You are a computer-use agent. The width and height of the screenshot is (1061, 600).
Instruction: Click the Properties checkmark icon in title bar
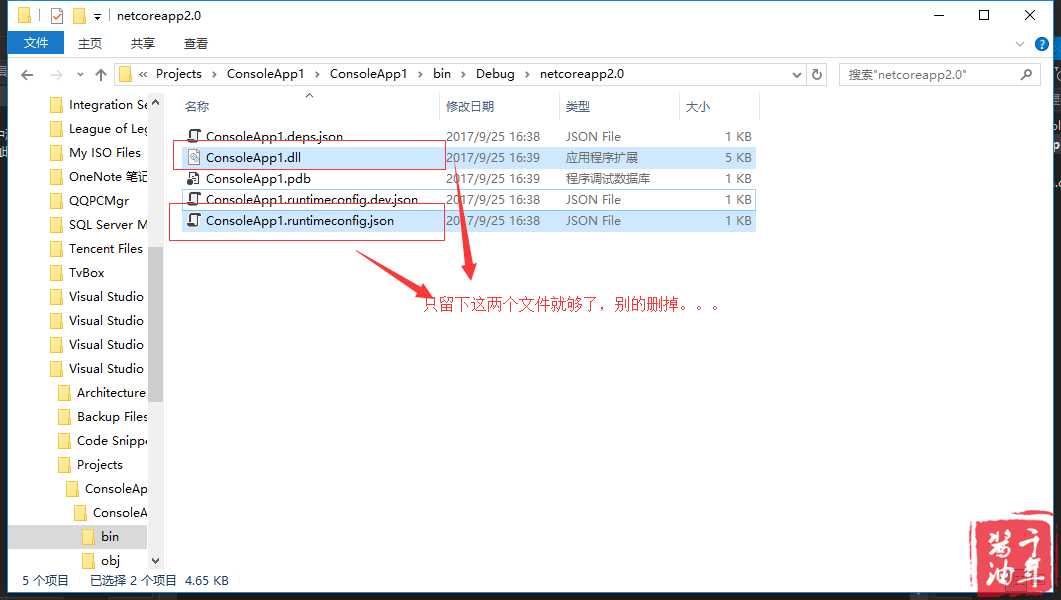pyautogui.click(x=56, y=16)
